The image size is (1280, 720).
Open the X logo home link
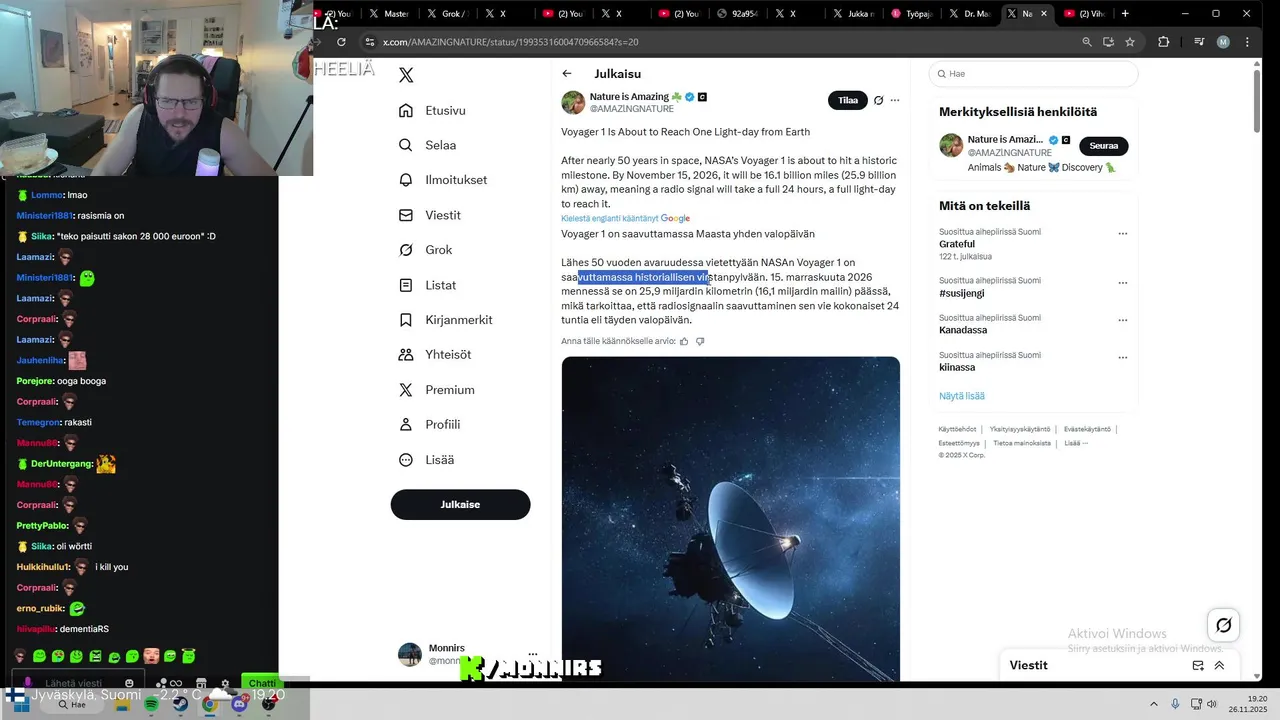pos(406,75)
